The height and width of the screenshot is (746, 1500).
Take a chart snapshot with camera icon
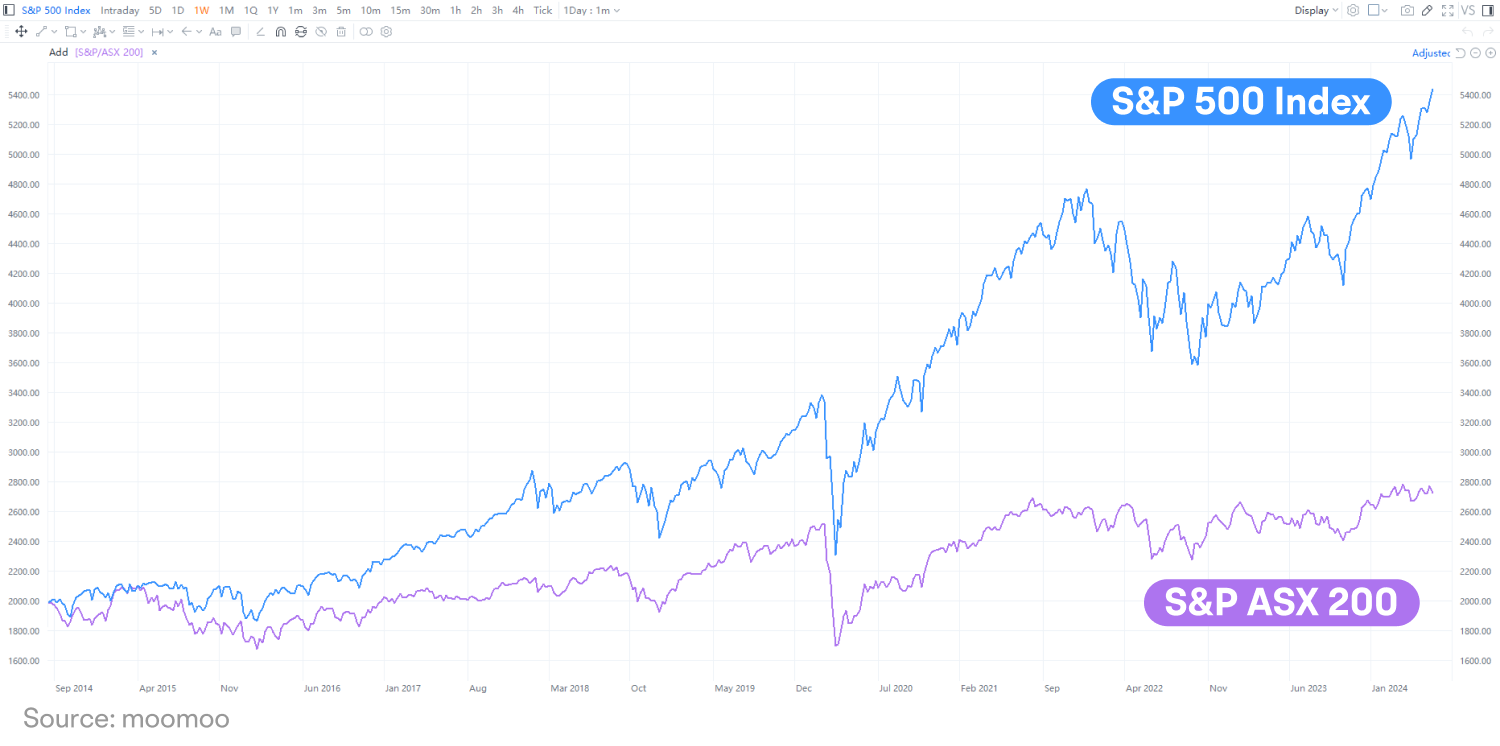coord(1407,10)
